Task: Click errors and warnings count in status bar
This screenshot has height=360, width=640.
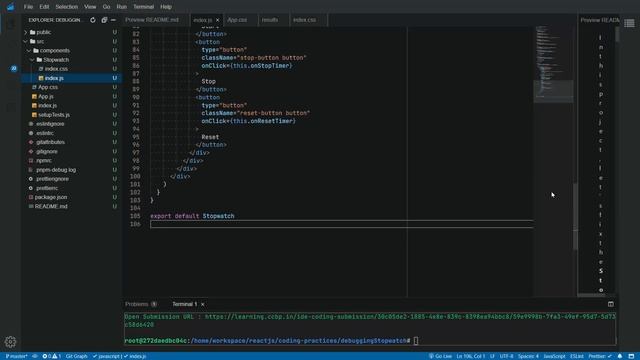Action: point(51,356)
